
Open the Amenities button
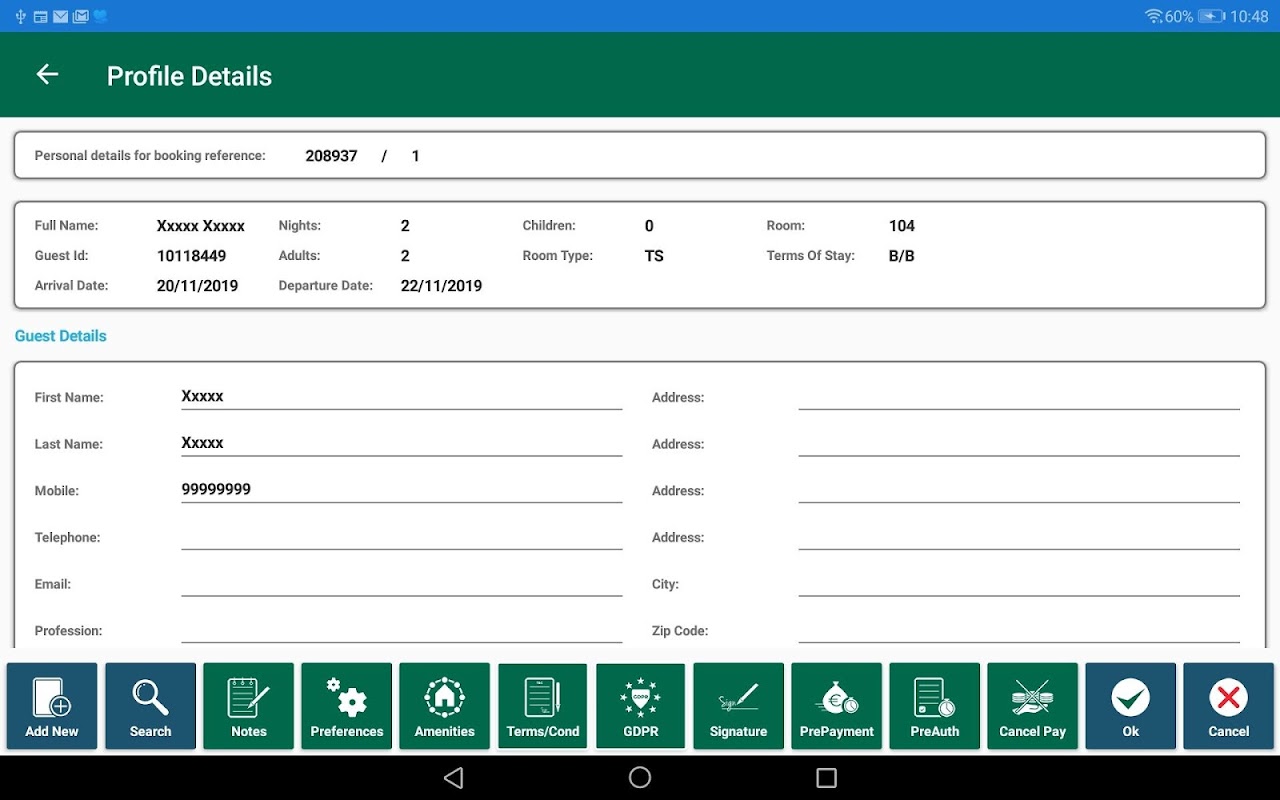point(444,706)
